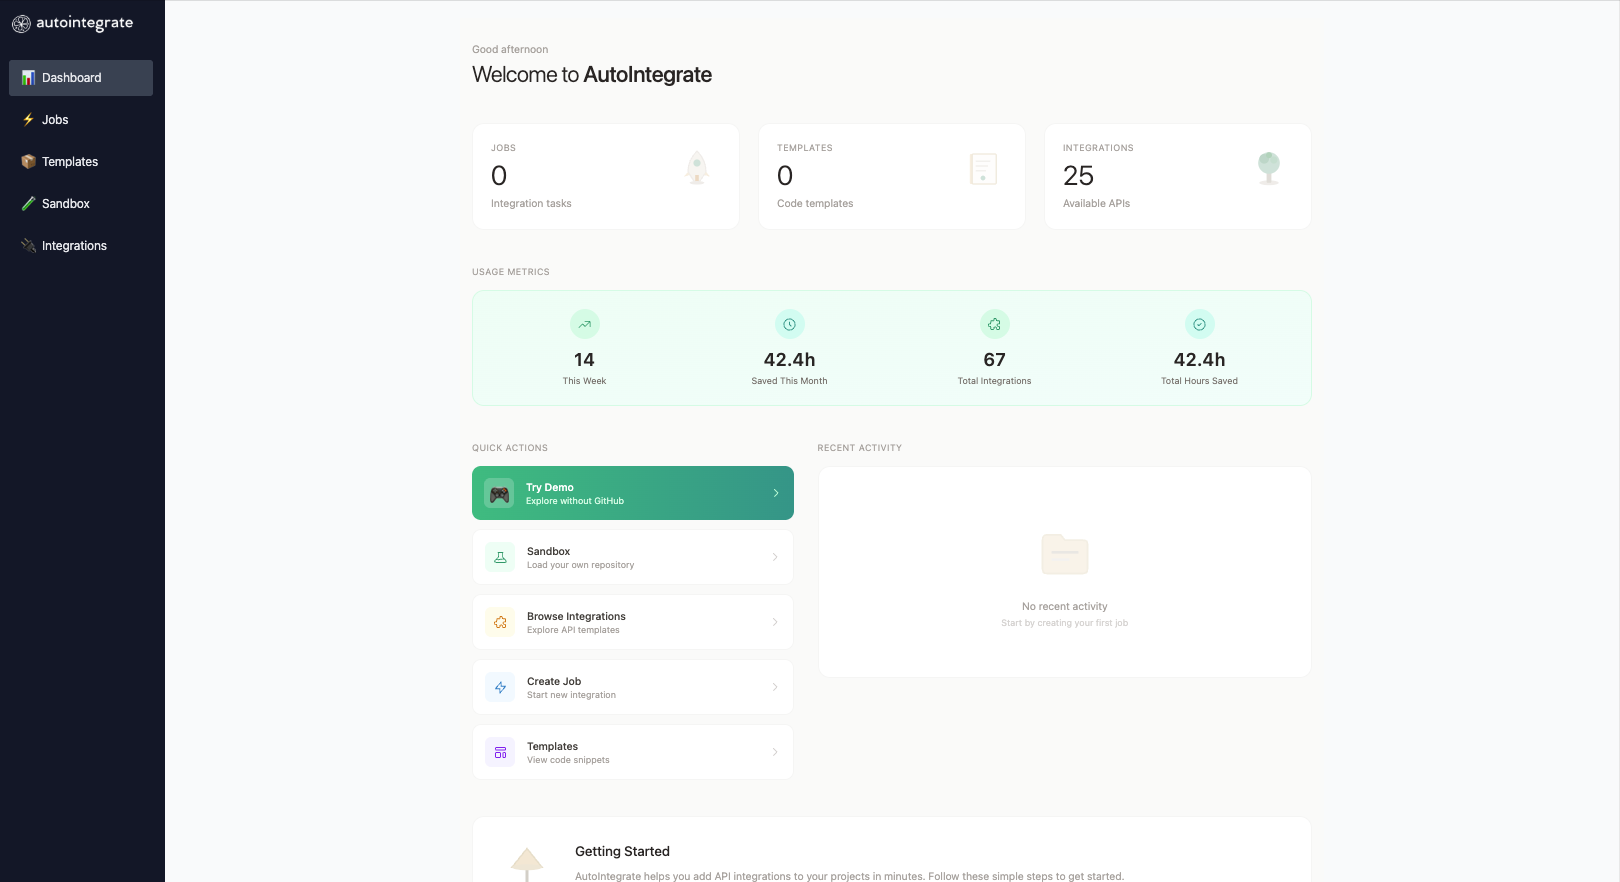Click the Integrations plug icon in sidebar
The height and width of the screenshot is (882, 1620).
point(28,246)
